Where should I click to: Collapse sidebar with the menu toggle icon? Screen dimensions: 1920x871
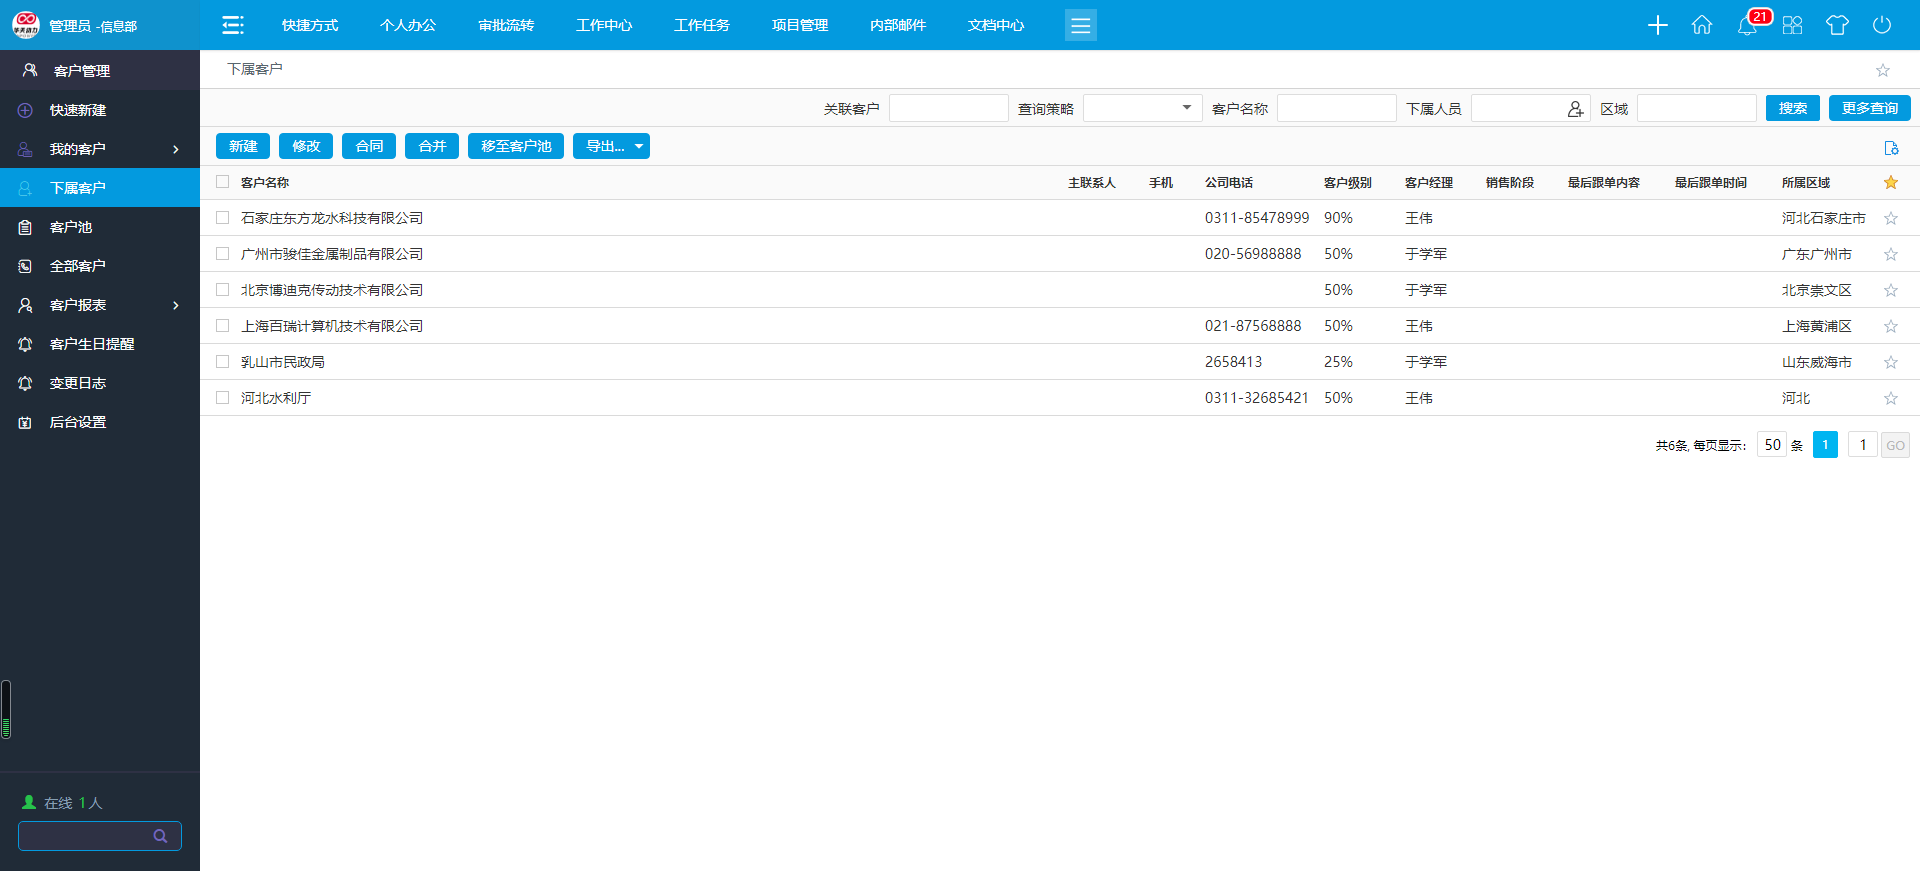coord(233,25)
